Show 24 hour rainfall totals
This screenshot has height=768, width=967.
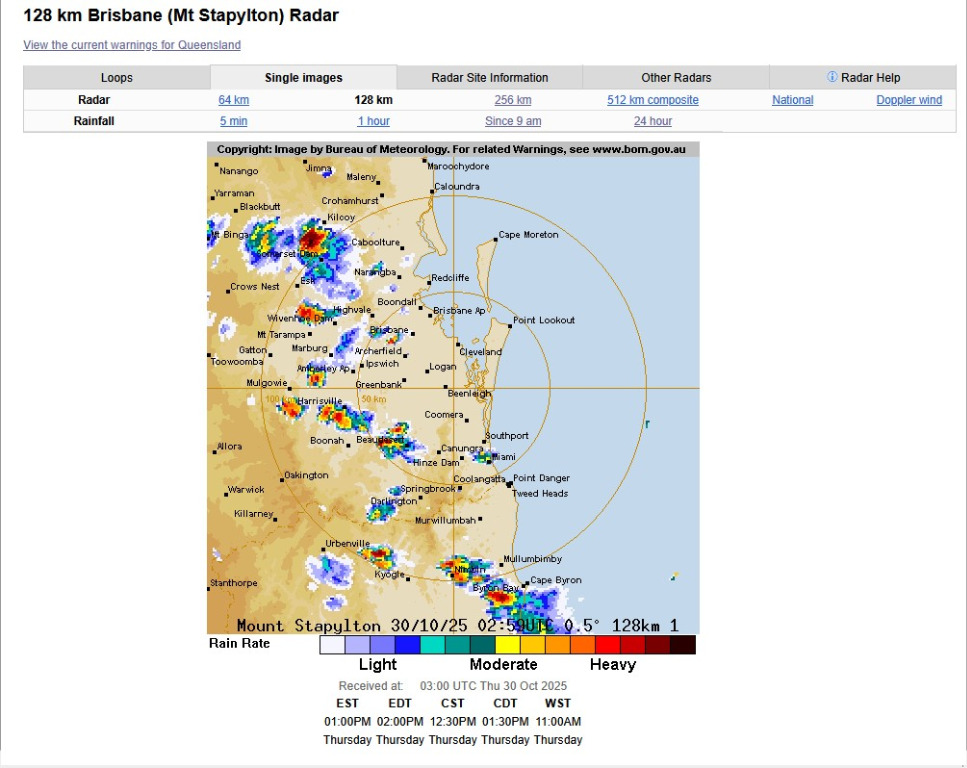pos(652,121)
